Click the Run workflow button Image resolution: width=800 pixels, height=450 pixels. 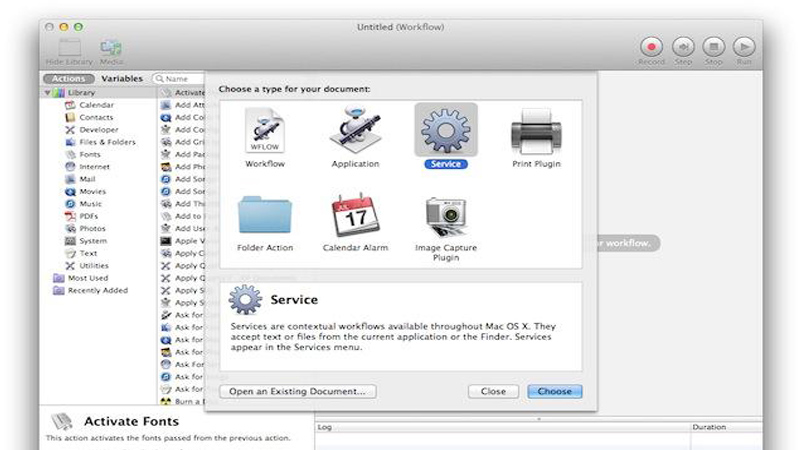[744, 47]
